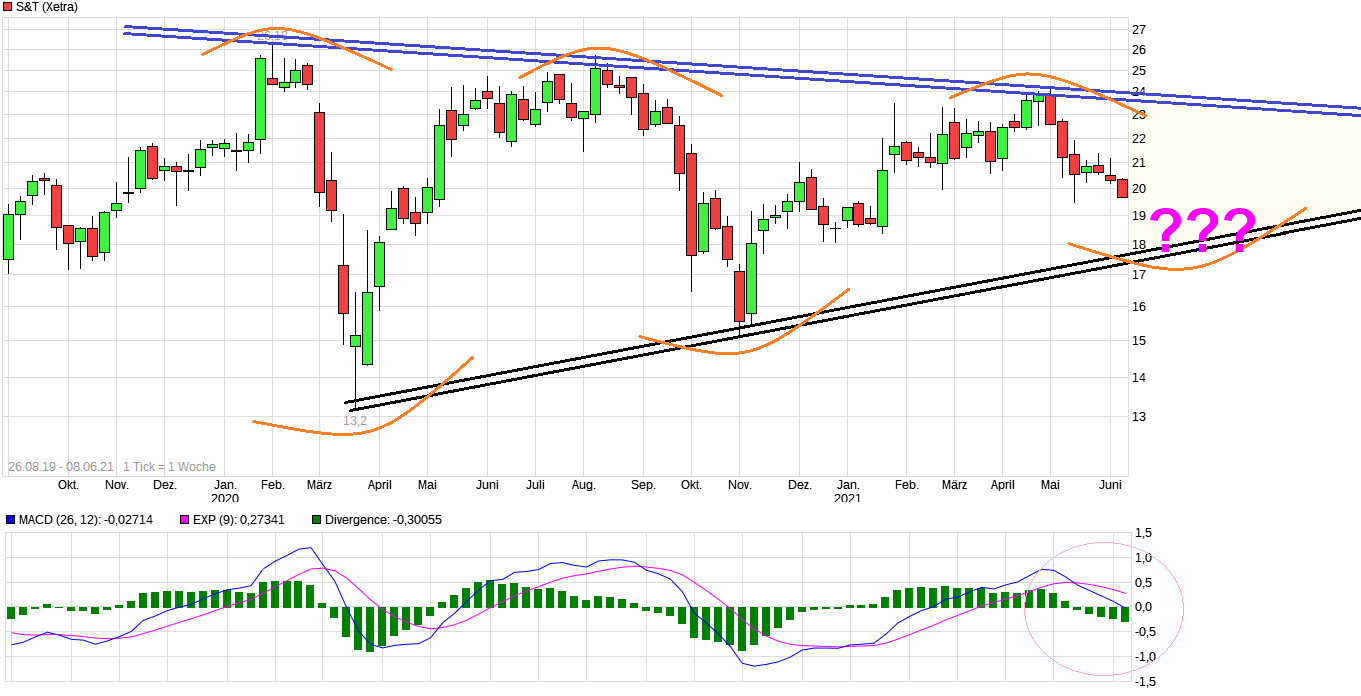The image size is (1361, 696).
Task: Click the 27 price label on the axis
Action: [x=1140, y=27]
